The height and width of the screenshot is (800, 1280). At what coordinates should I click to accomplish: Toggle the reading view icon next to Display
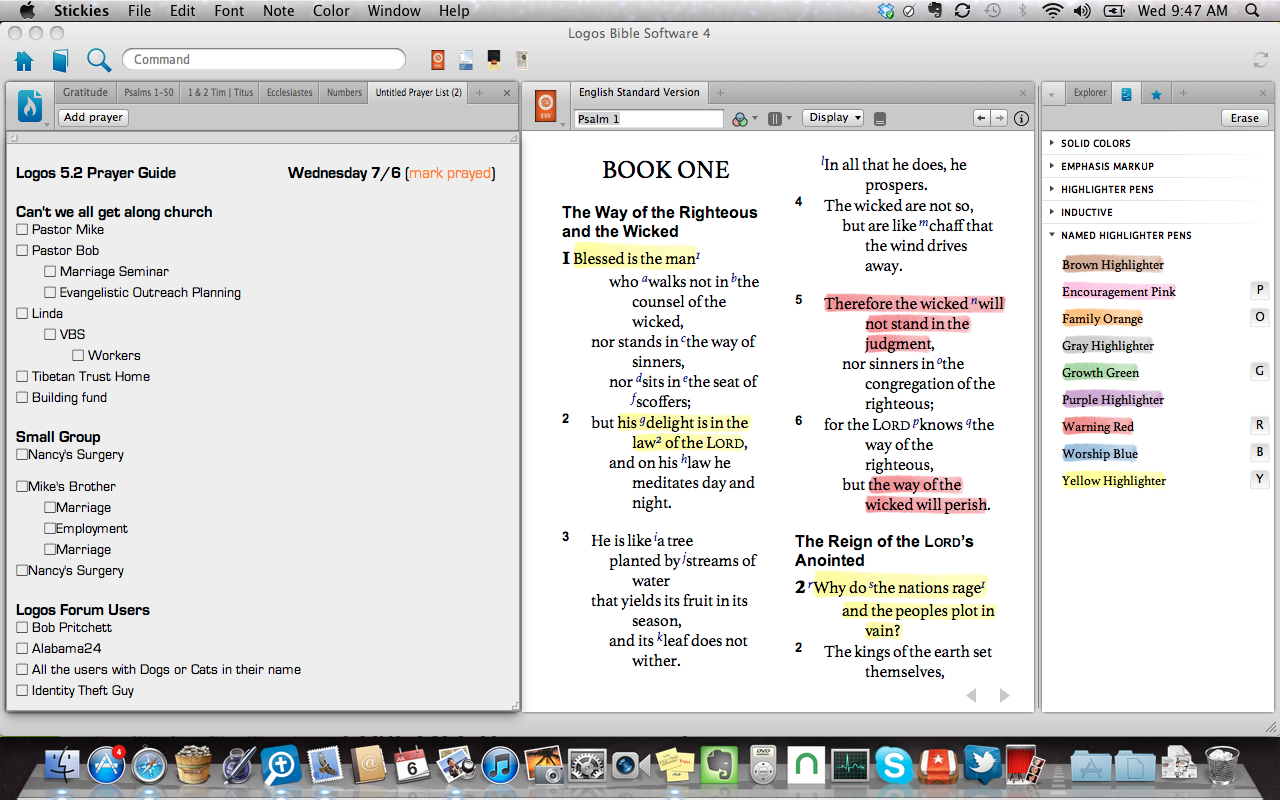(880, 118)
